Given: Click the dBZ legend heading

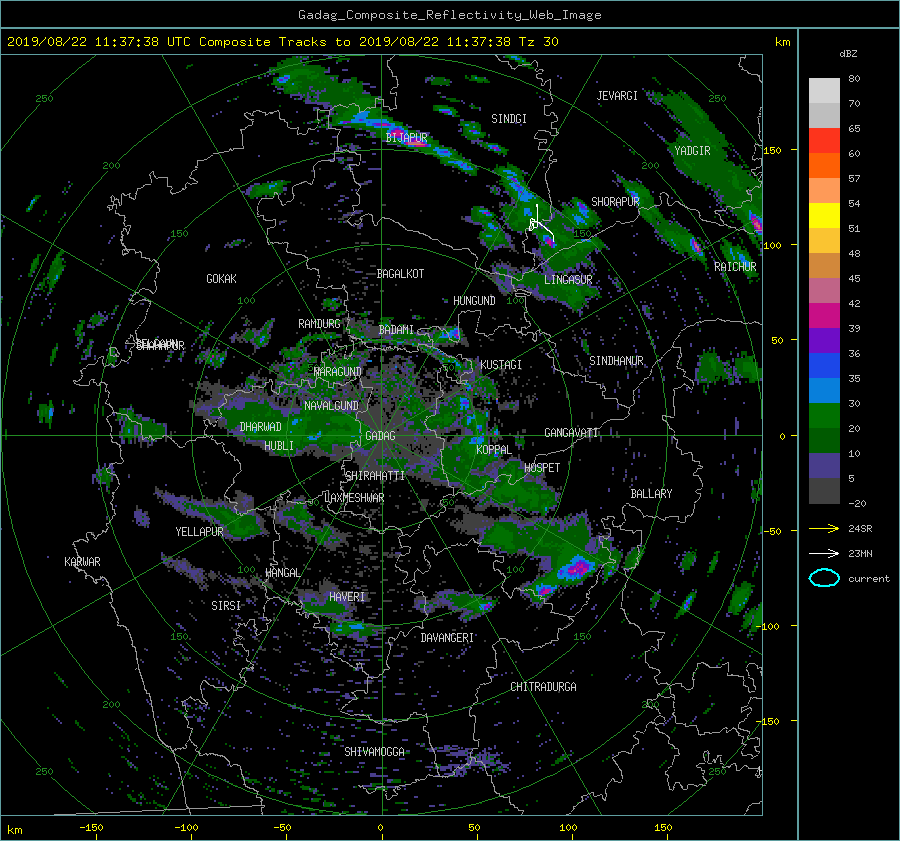Looking at the screenshot, I should [848, 54].
